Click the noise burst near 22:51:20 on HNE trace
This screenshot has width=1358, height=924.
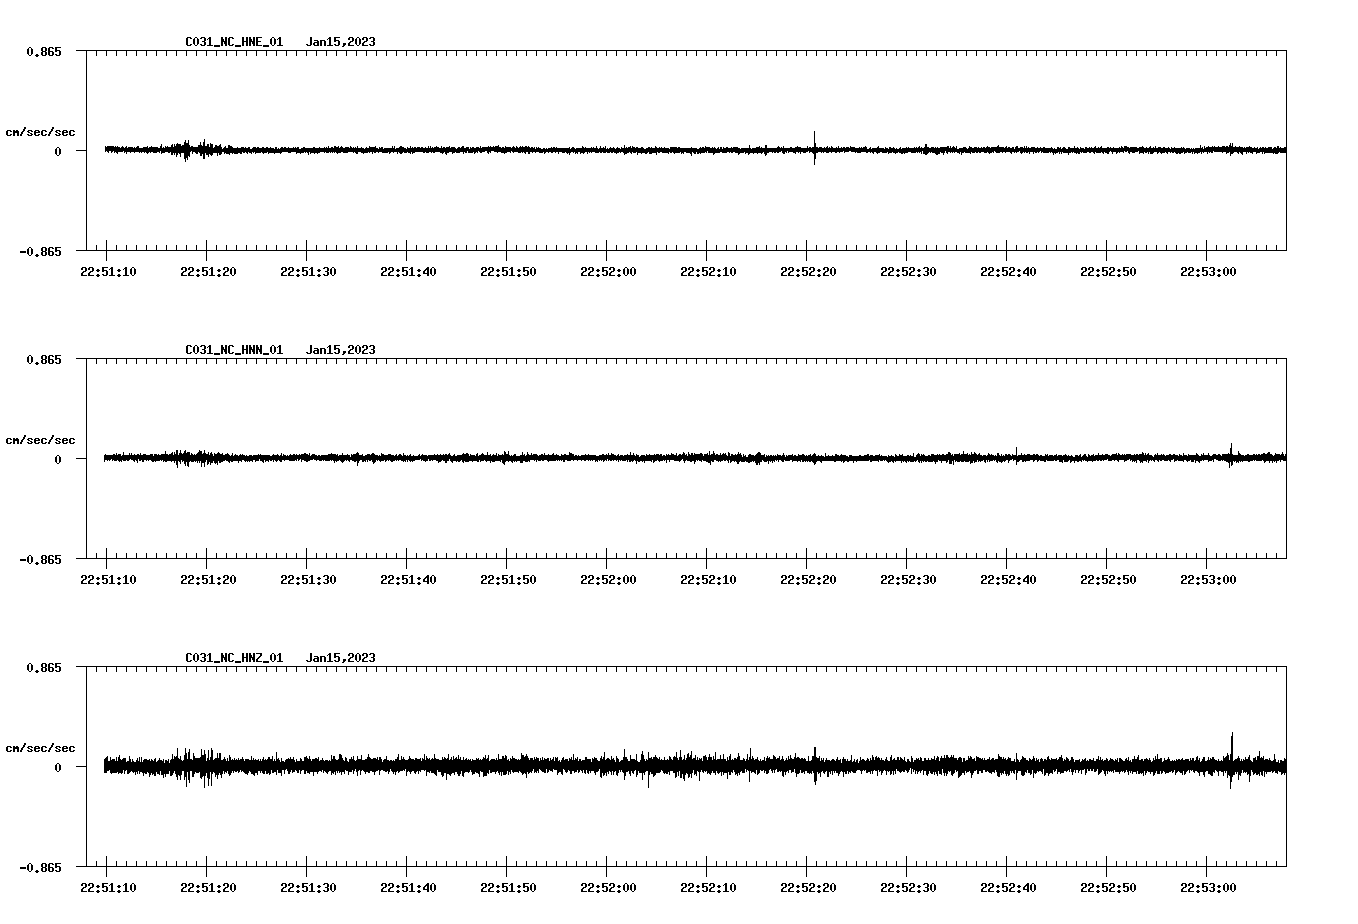click(190, 150)
